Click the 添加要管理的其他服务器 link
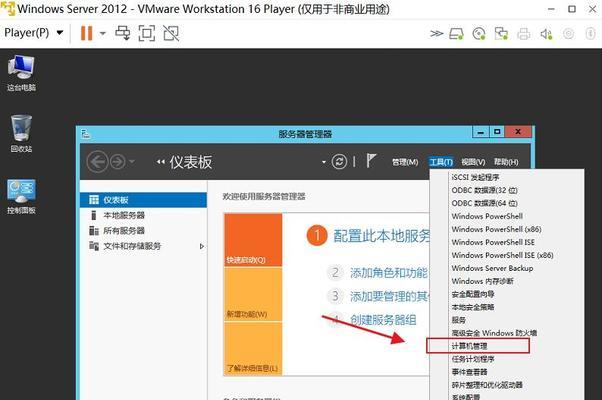The width and height of the screenshot is (602, 400). click(389, 296)
